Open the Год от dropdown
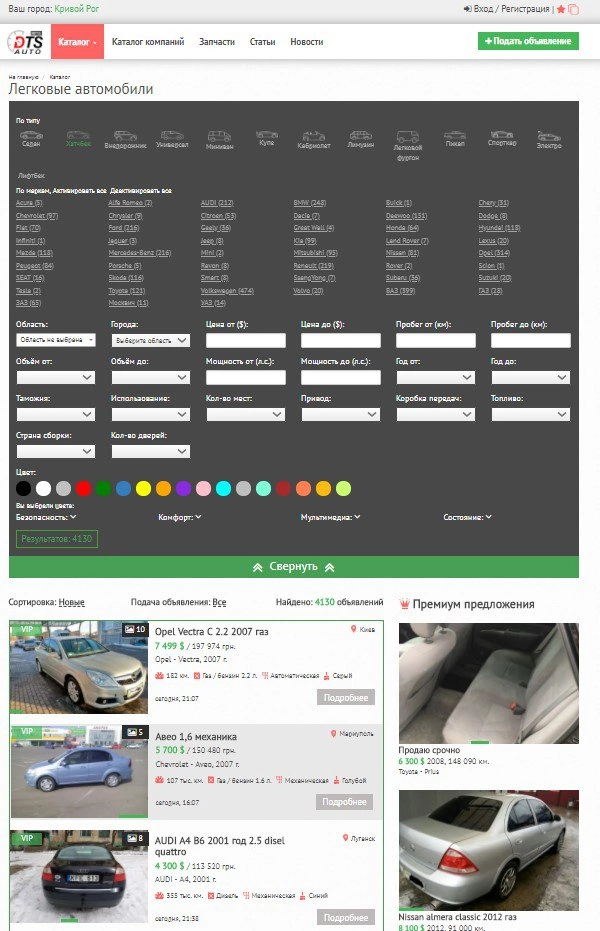This screenshot has height=931, width=600. click(436, 378)
